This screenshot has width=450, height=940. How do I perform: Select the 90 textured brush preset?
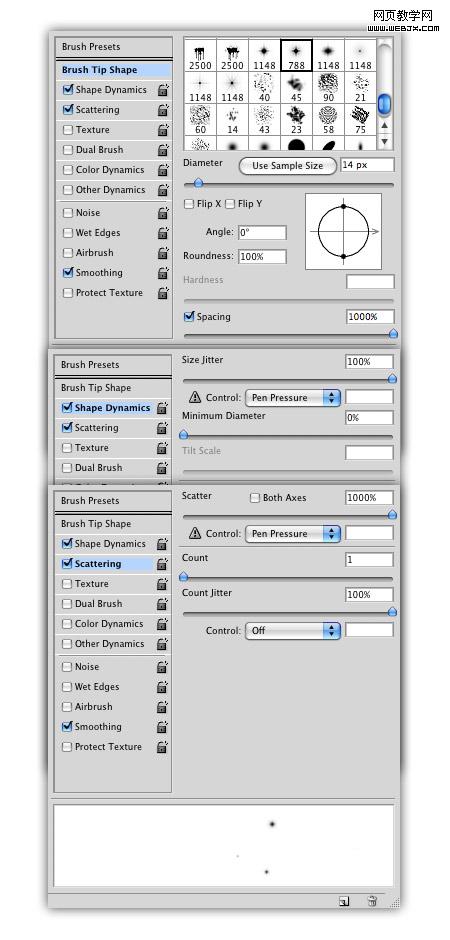pyautogui.click(x=328, y=88)
